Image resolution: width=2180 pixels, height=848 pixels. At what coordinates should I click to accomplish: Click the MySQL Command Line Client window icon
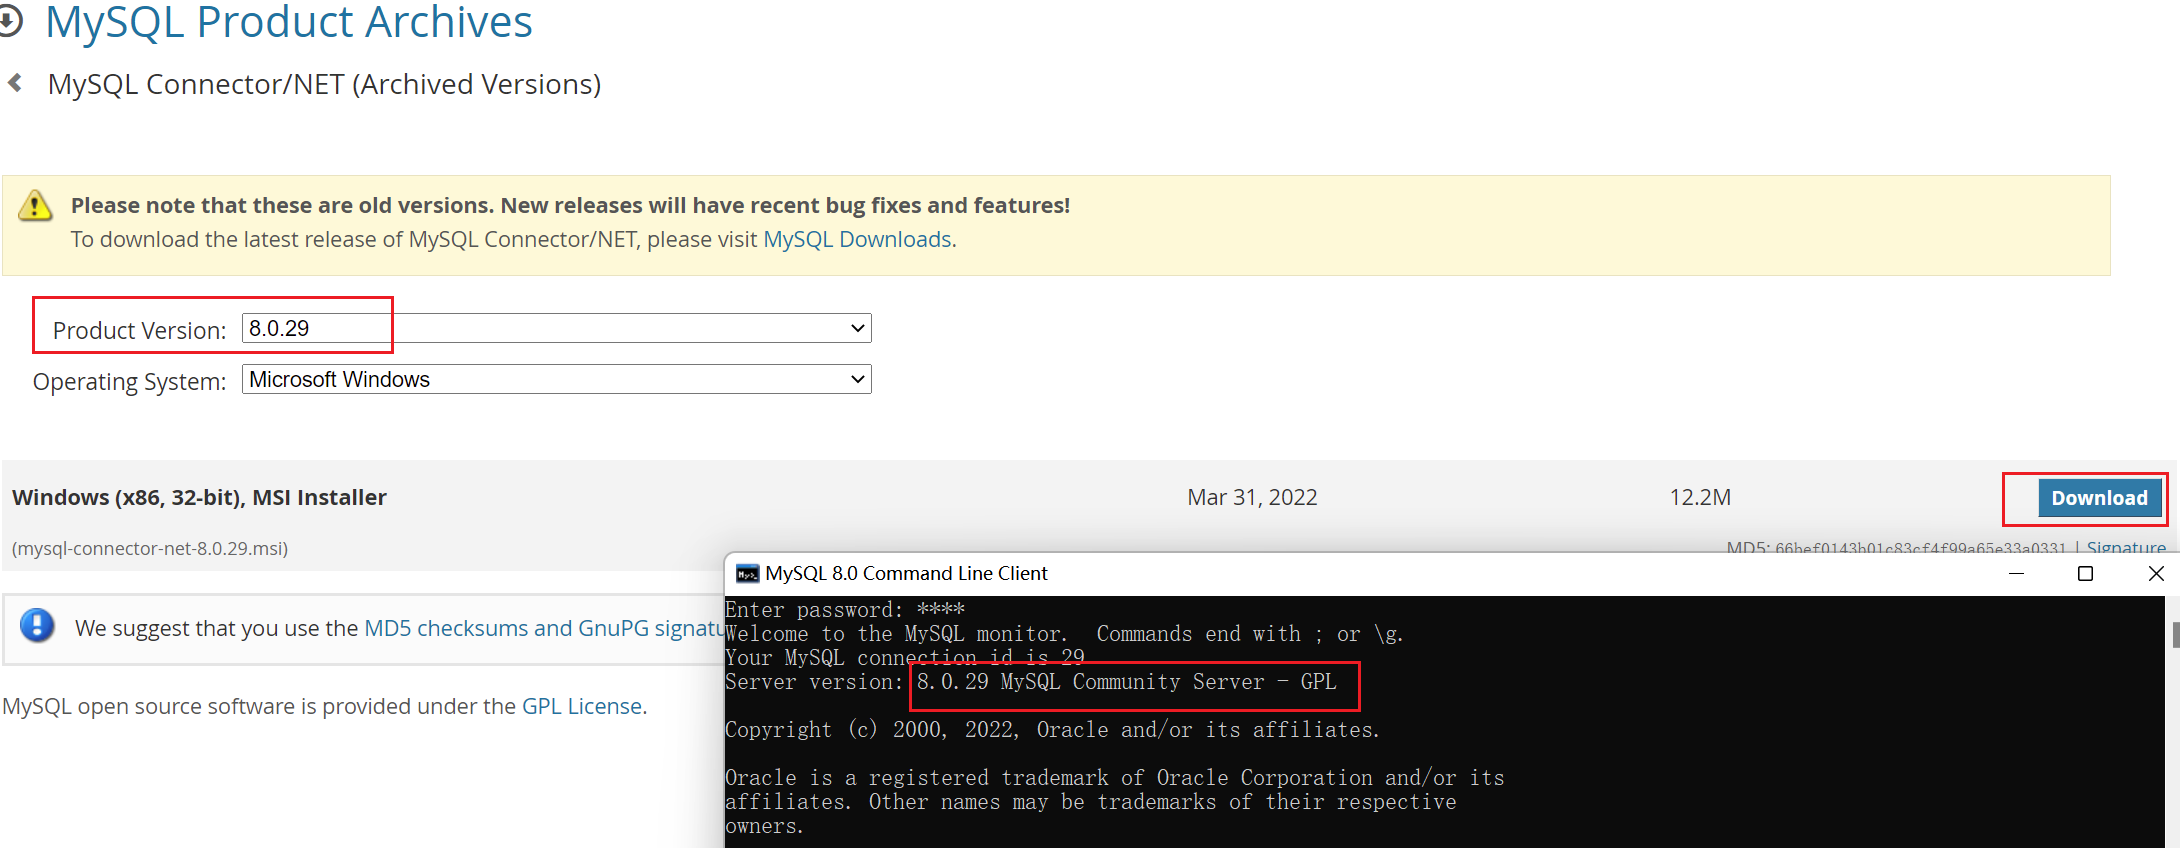click(747, 573)
